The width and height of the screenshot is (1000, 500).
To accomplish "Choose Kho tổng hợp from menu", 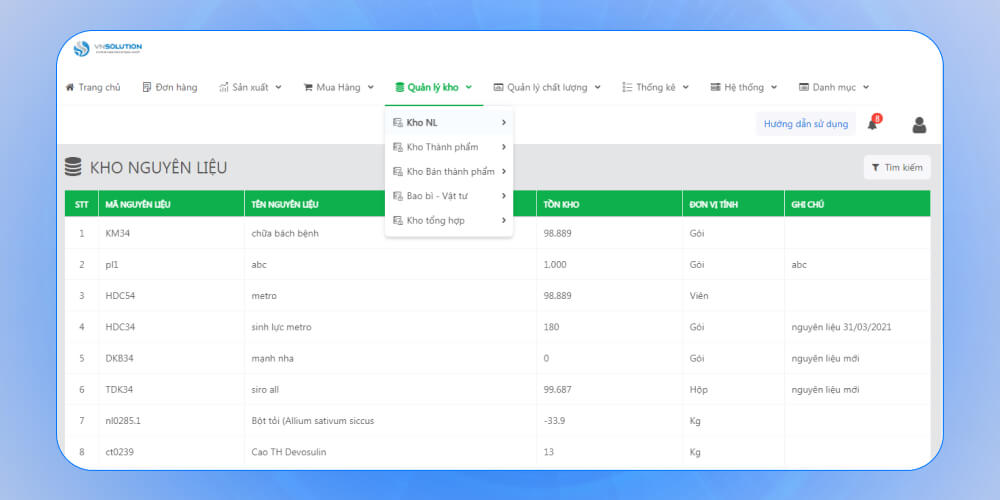I will click(435, 220).
